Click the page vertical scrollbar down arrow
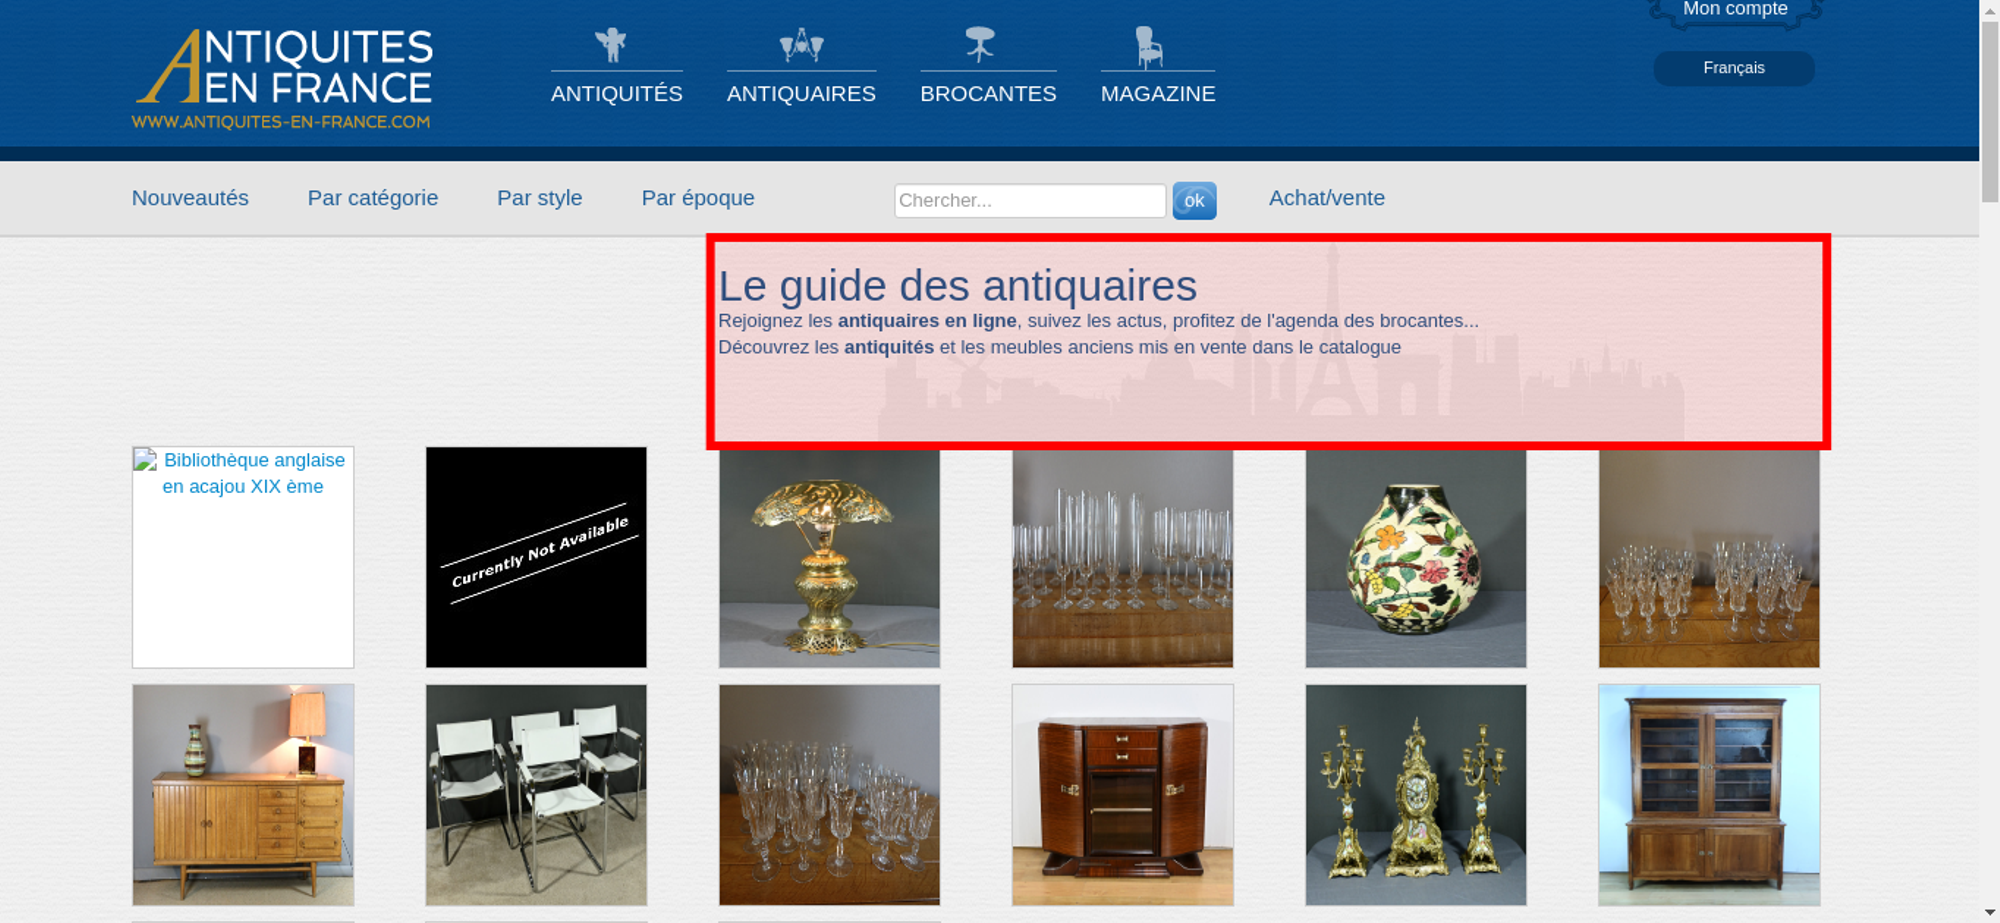This screenshot has height=923, width=2000. 1990,912
